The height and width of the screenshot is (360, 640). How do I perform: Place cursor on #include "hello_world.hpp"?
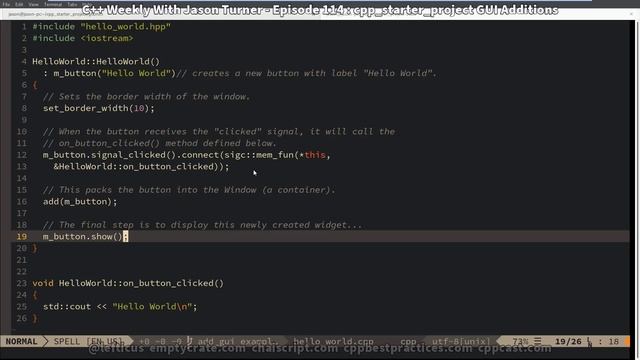[x=102, y=27]
